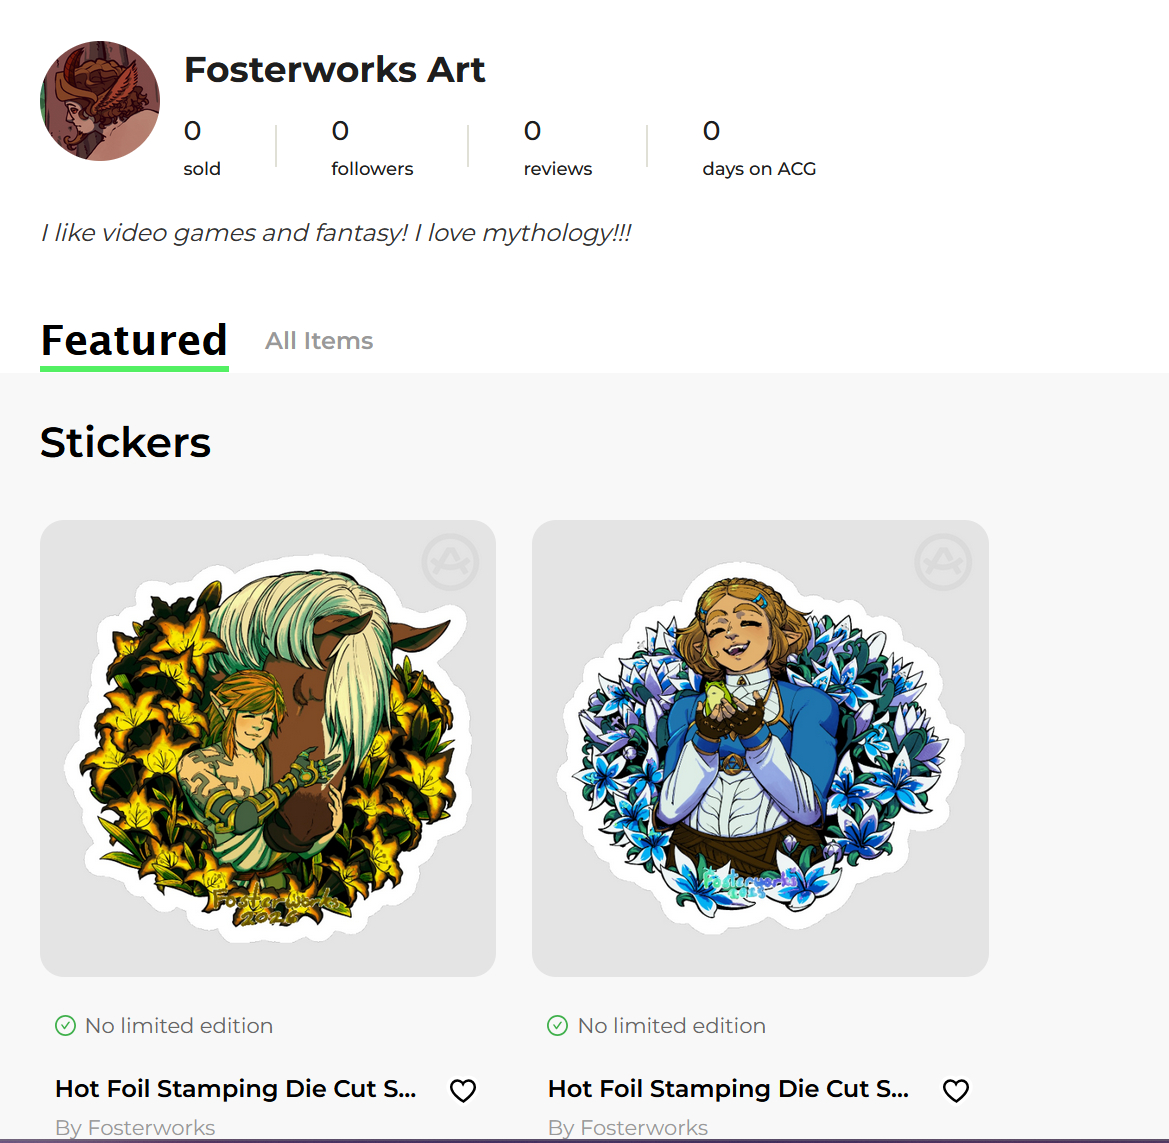View the followers count stat

coord(372,149)
